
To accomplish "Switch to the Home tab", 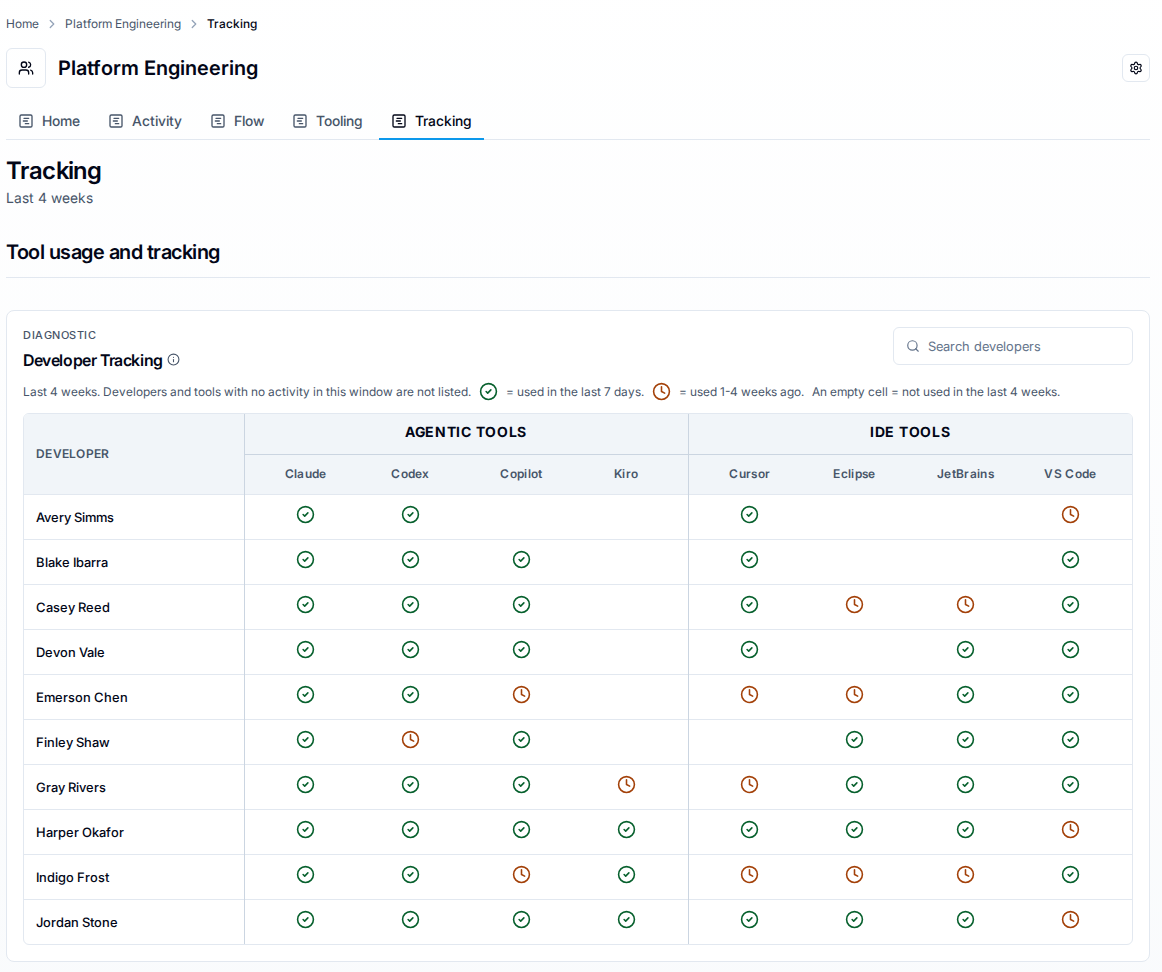I will click(49, 122).
